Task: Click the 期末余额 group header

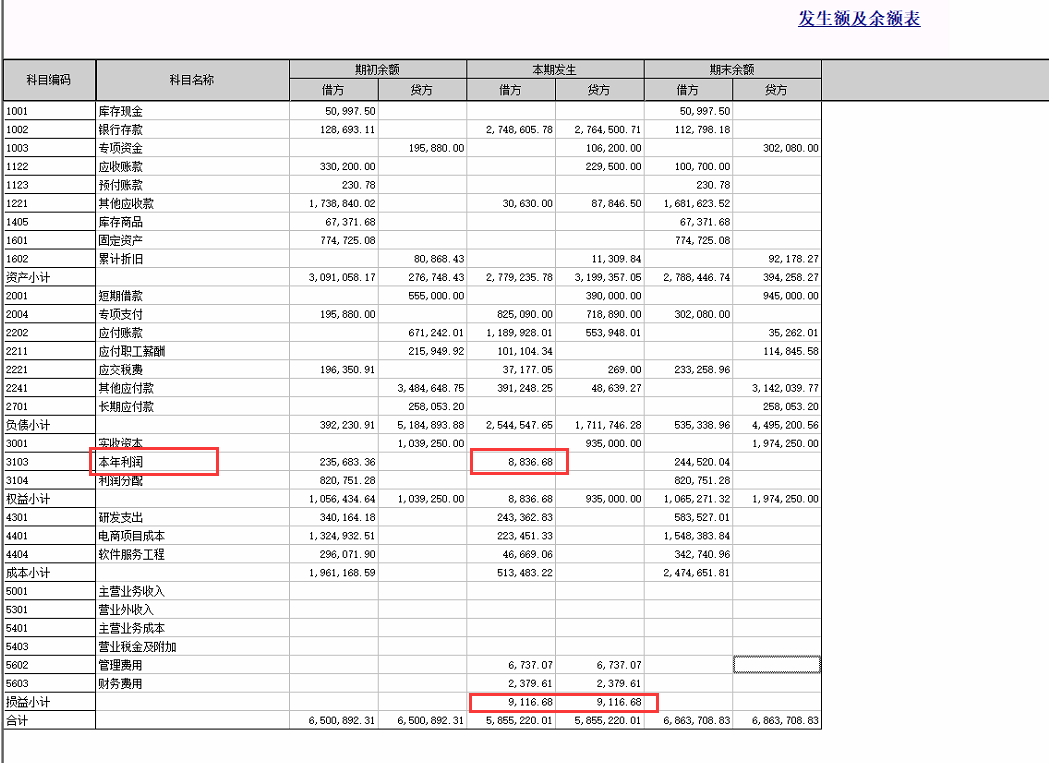Action: [732, 69]
